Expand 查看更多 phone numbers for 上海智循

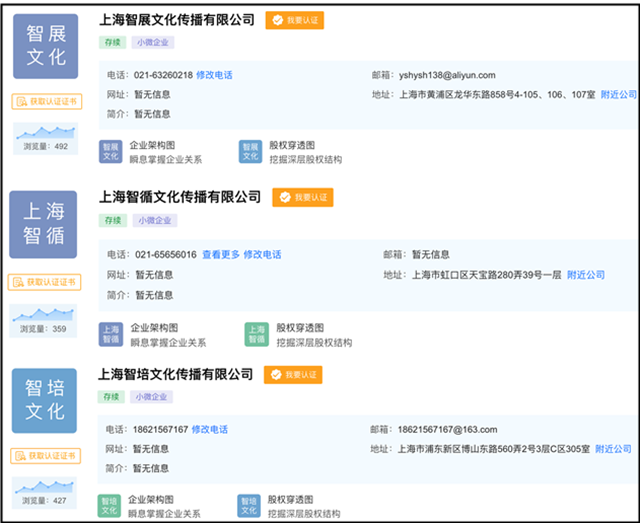click(220, 255)
